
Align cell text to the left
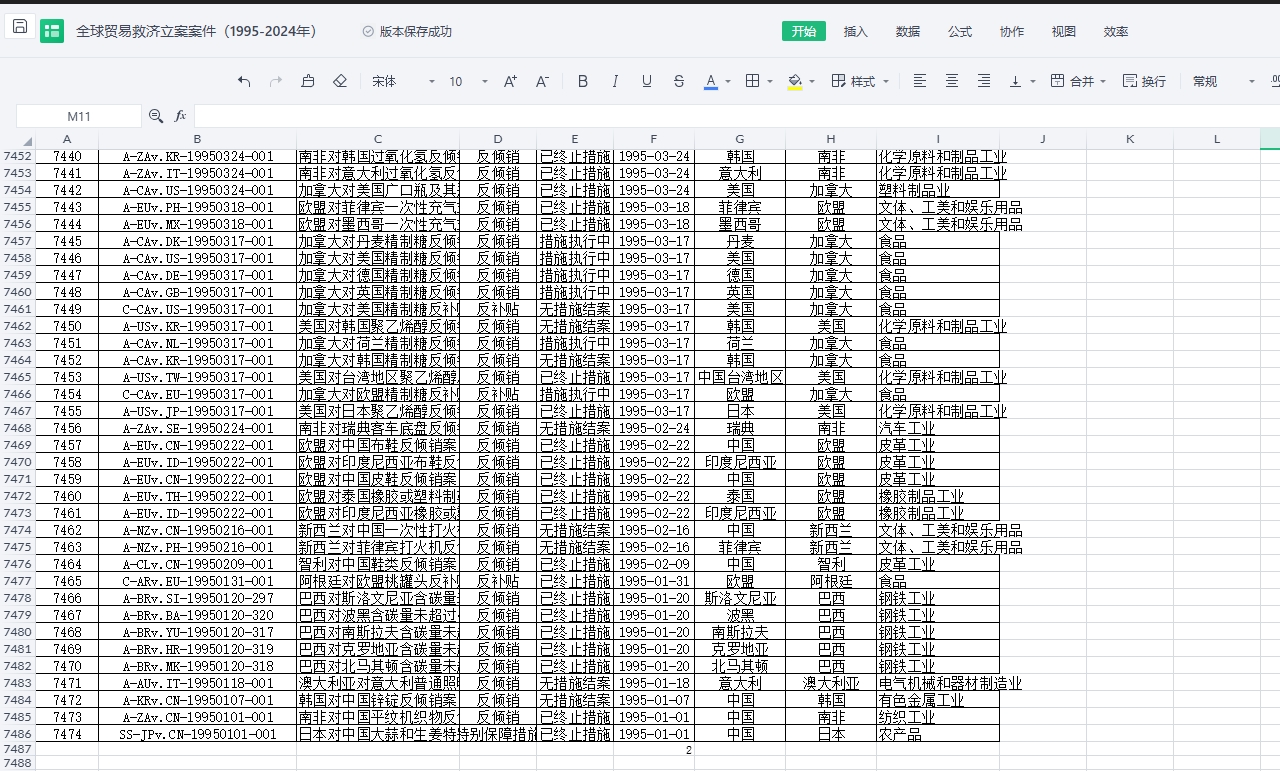(920, 81)
